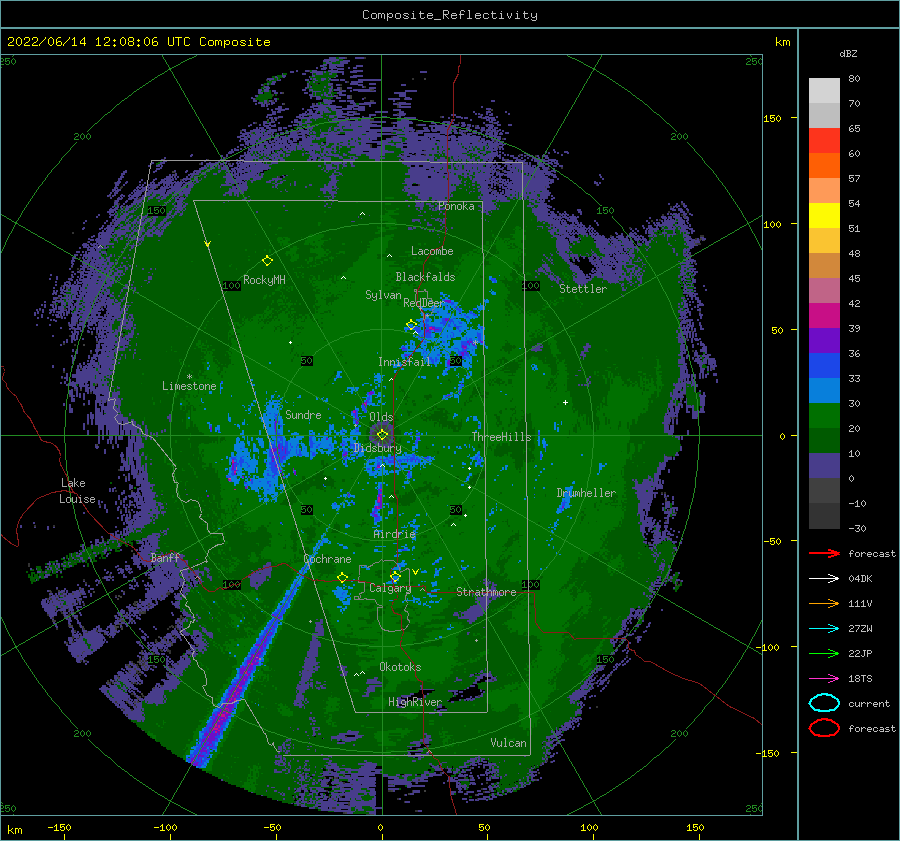The width and height of the screenshot is (900, 841).
Task: Click the yellow diamond marker by RedDeer
Action: tap(411, 325)
